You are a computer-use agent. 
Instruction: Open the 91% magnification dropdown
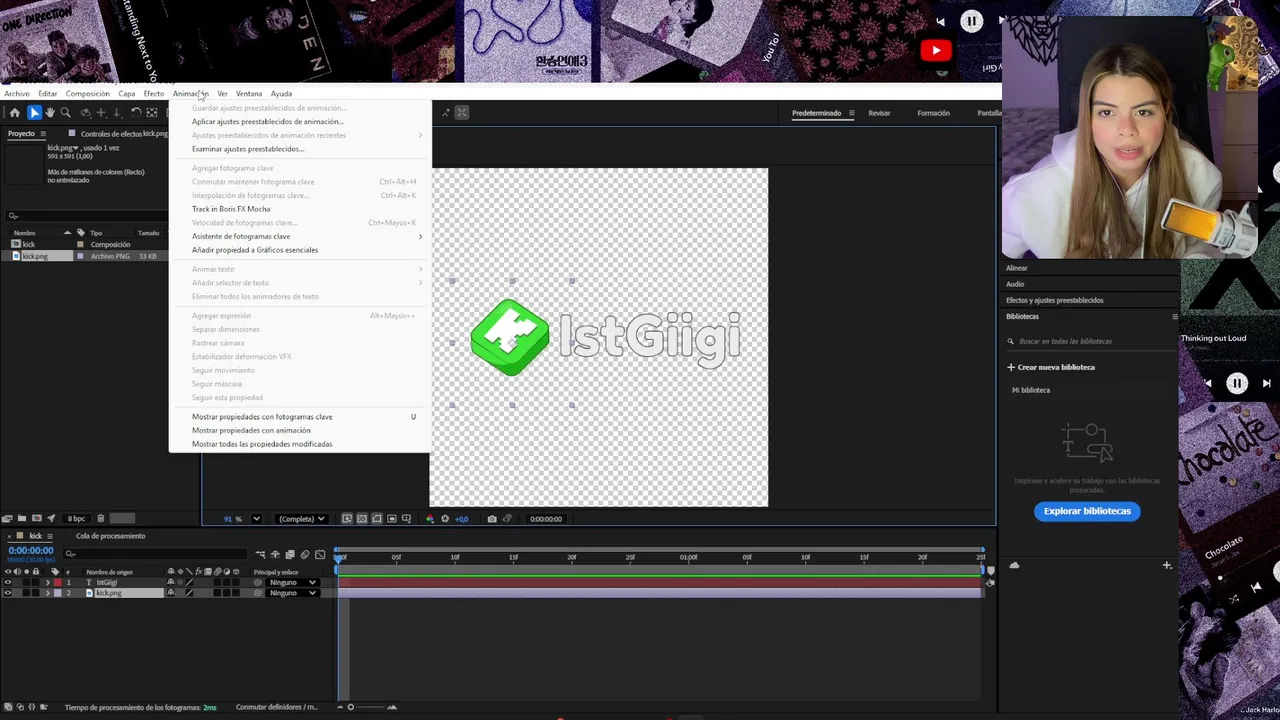point(256,519)
